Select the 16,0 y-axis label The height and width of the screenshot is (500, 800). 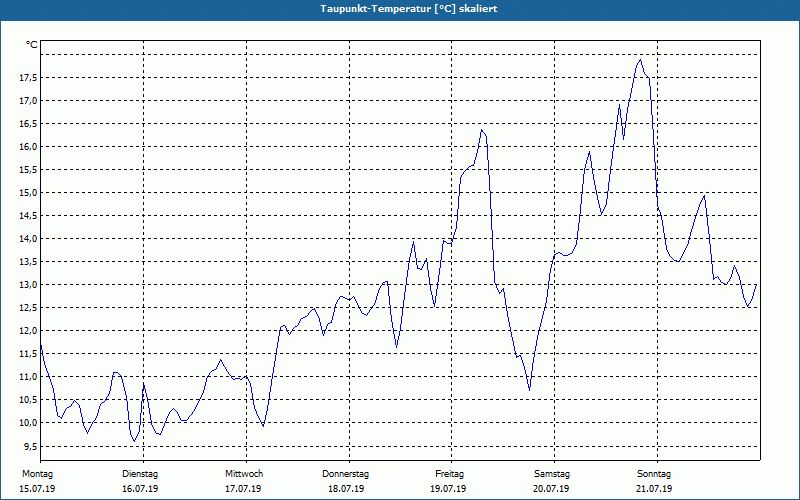[x=28, y=147]
